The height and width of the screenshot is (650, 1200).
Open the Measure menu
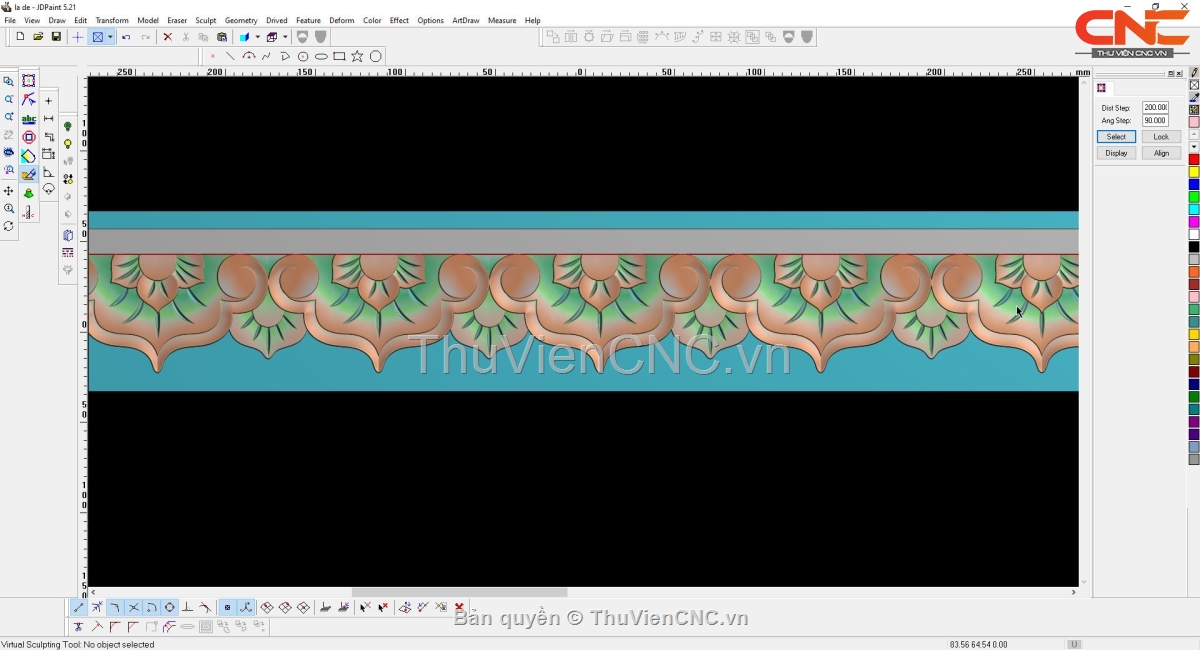(502, 20)
